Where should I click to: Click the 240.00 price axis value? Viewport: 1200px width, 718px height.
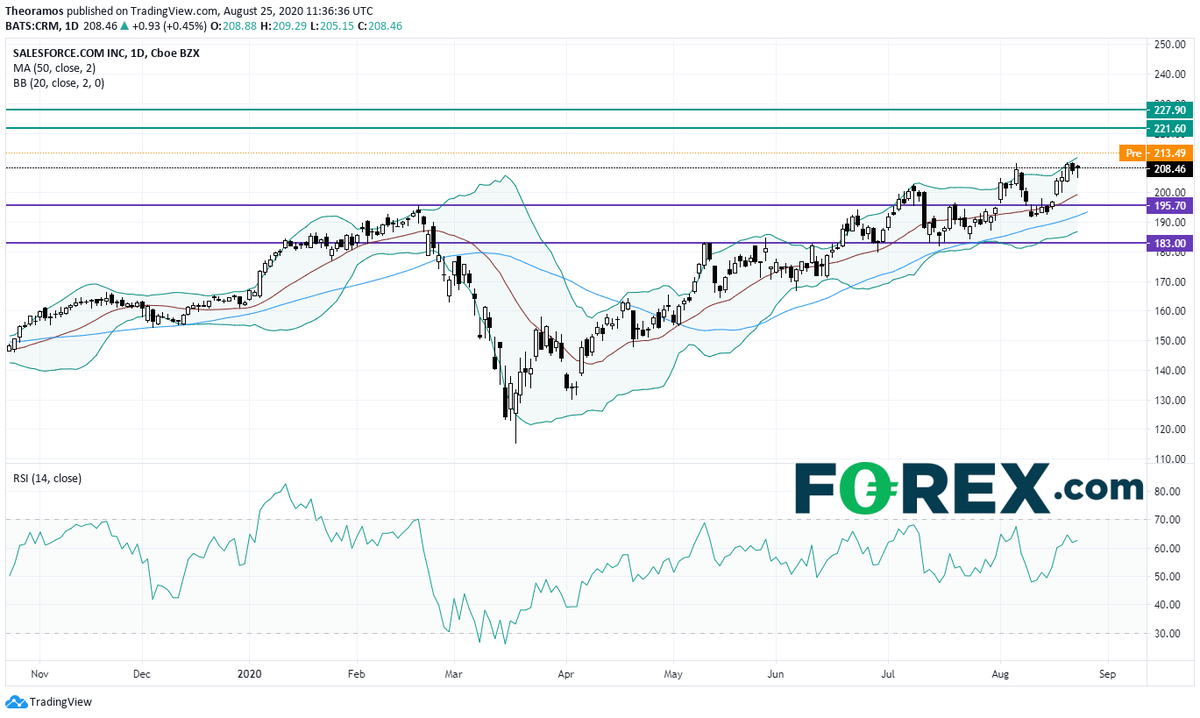click(x=1168, y=74)
